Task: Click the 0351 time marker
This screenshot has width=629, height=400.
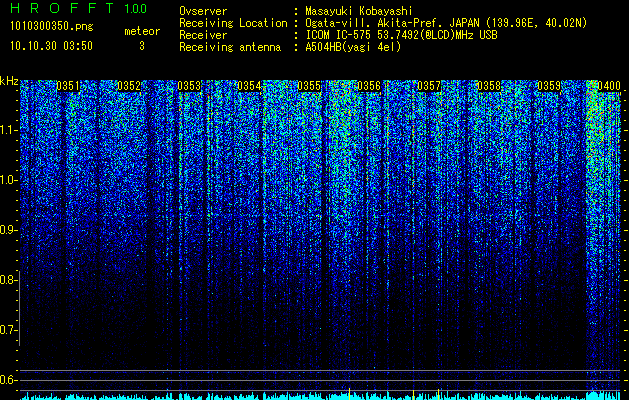Action: 68,86
